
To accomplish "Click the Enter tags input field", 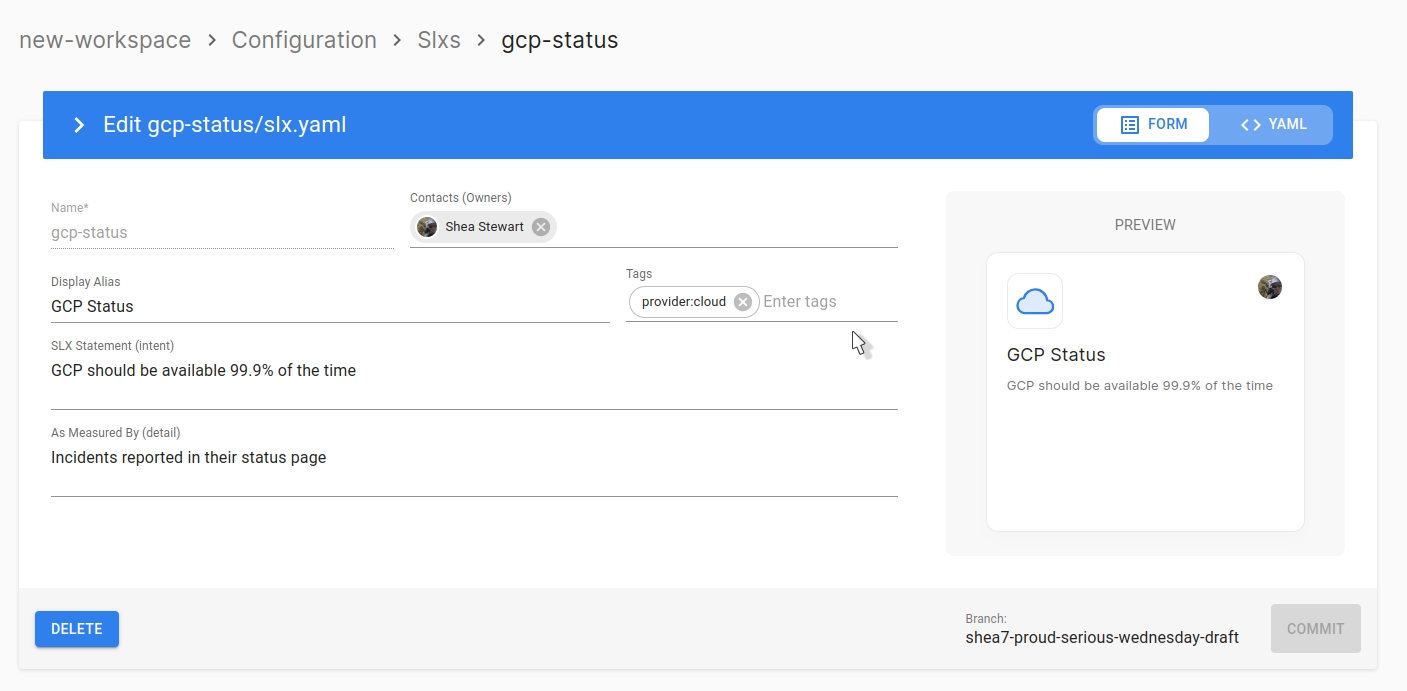I will [826, 302].
